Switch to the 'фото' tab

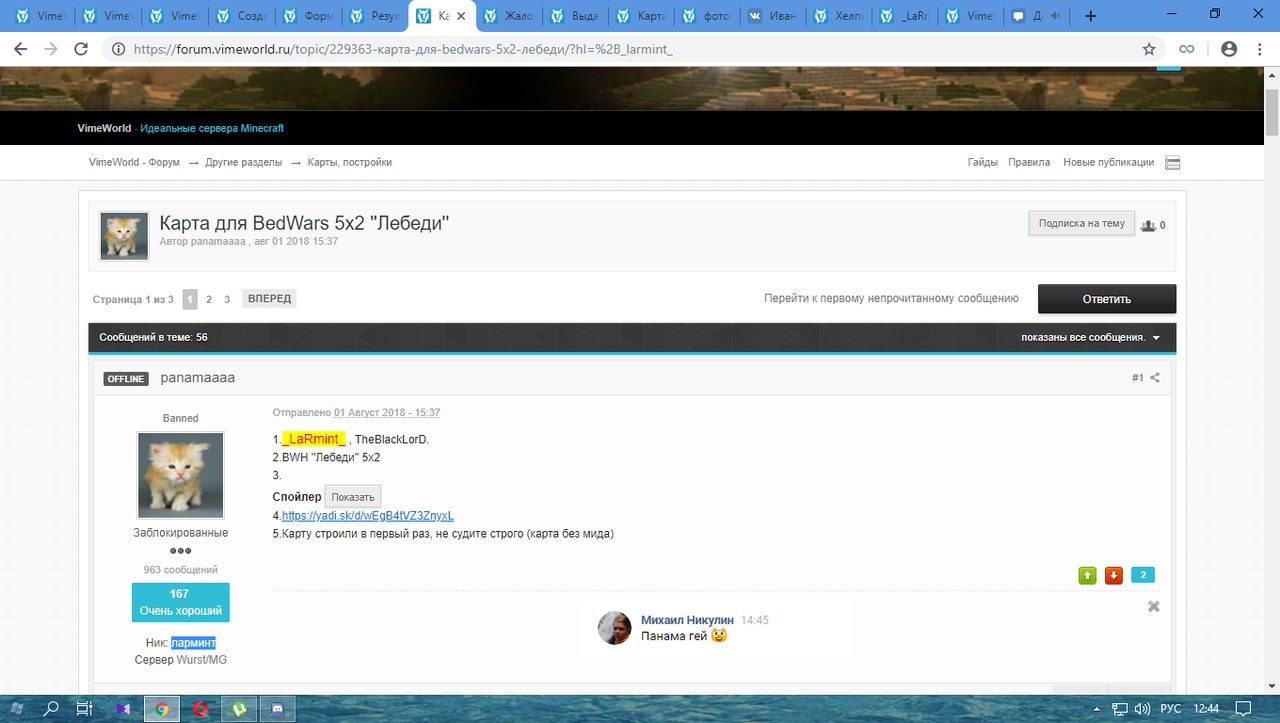[707, 16]
